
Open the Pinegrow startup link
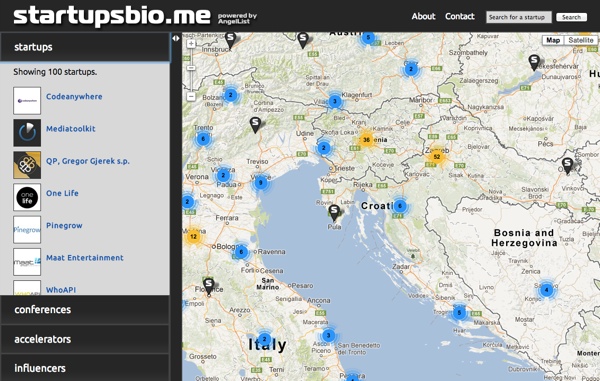point(64,225)
